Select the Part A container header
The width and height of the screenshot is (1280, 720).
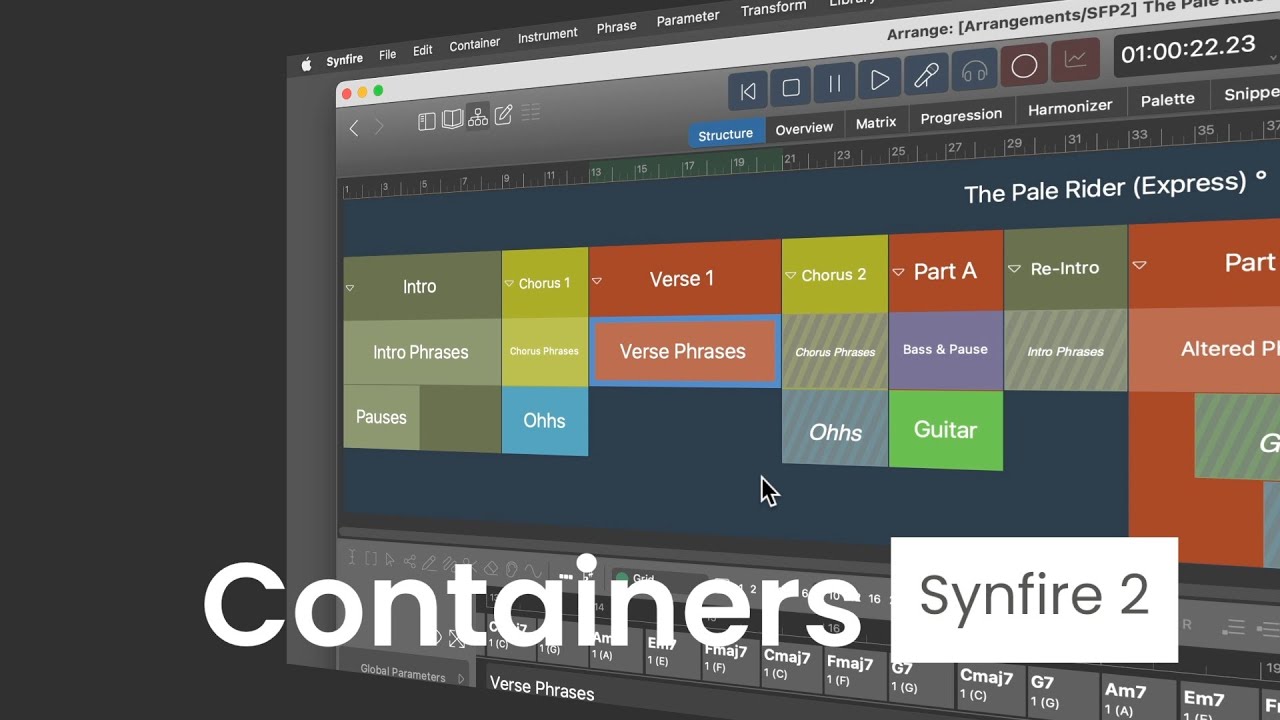pyautogui.click(x=945, y=271)
